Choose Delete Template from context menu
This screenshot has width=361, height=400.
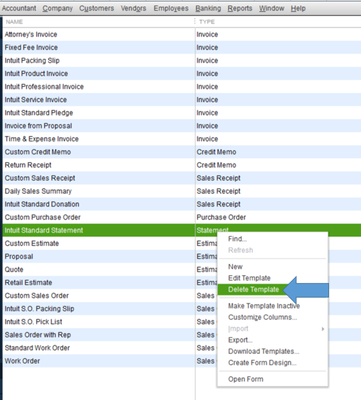point(253,289)
